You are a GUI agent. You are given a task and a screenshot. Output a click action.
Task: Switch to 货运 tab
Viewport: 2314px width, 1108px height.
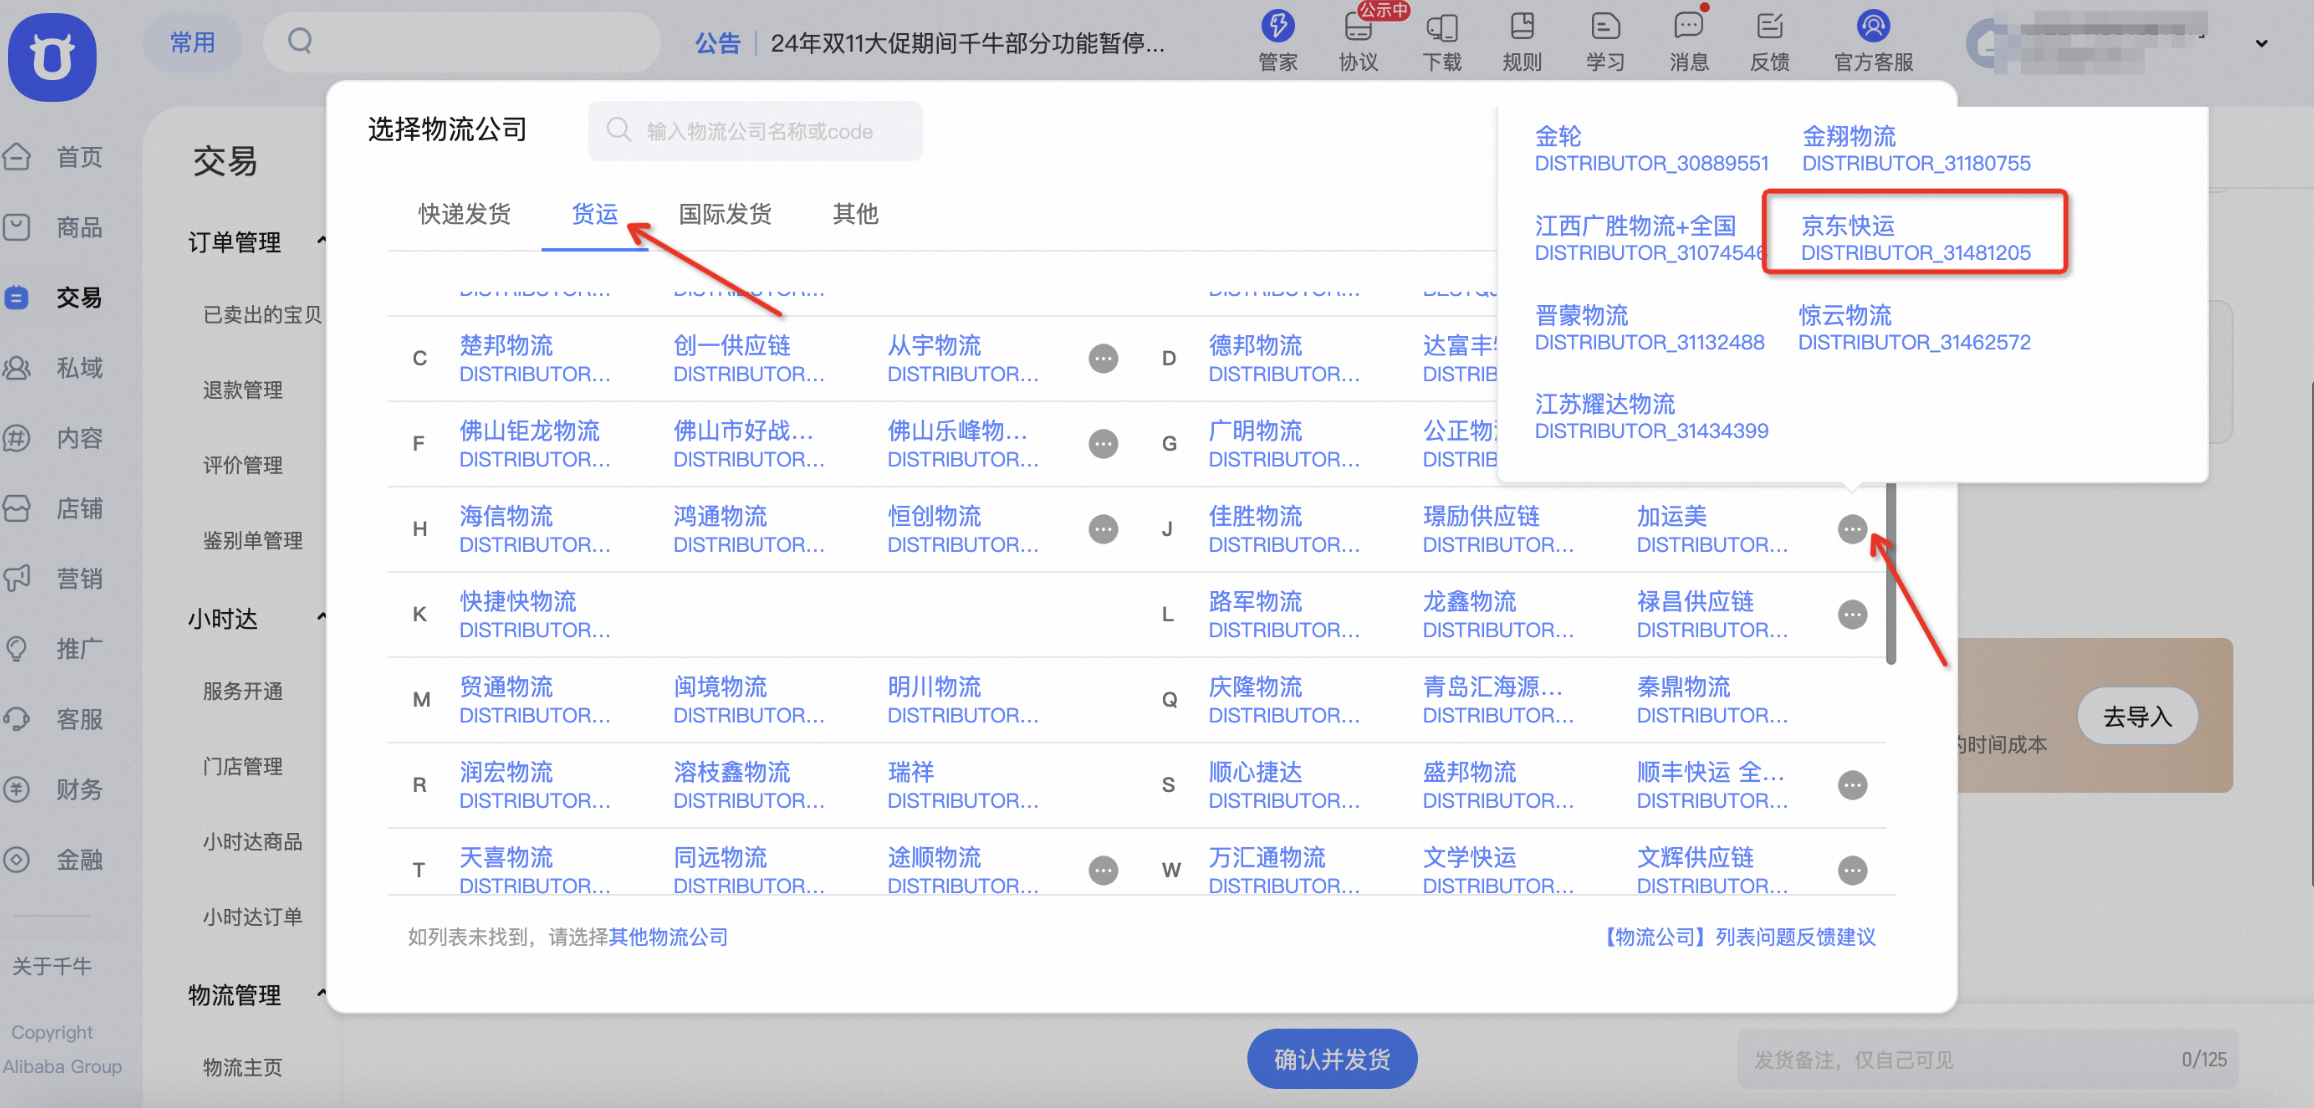(x=595, y=214)
